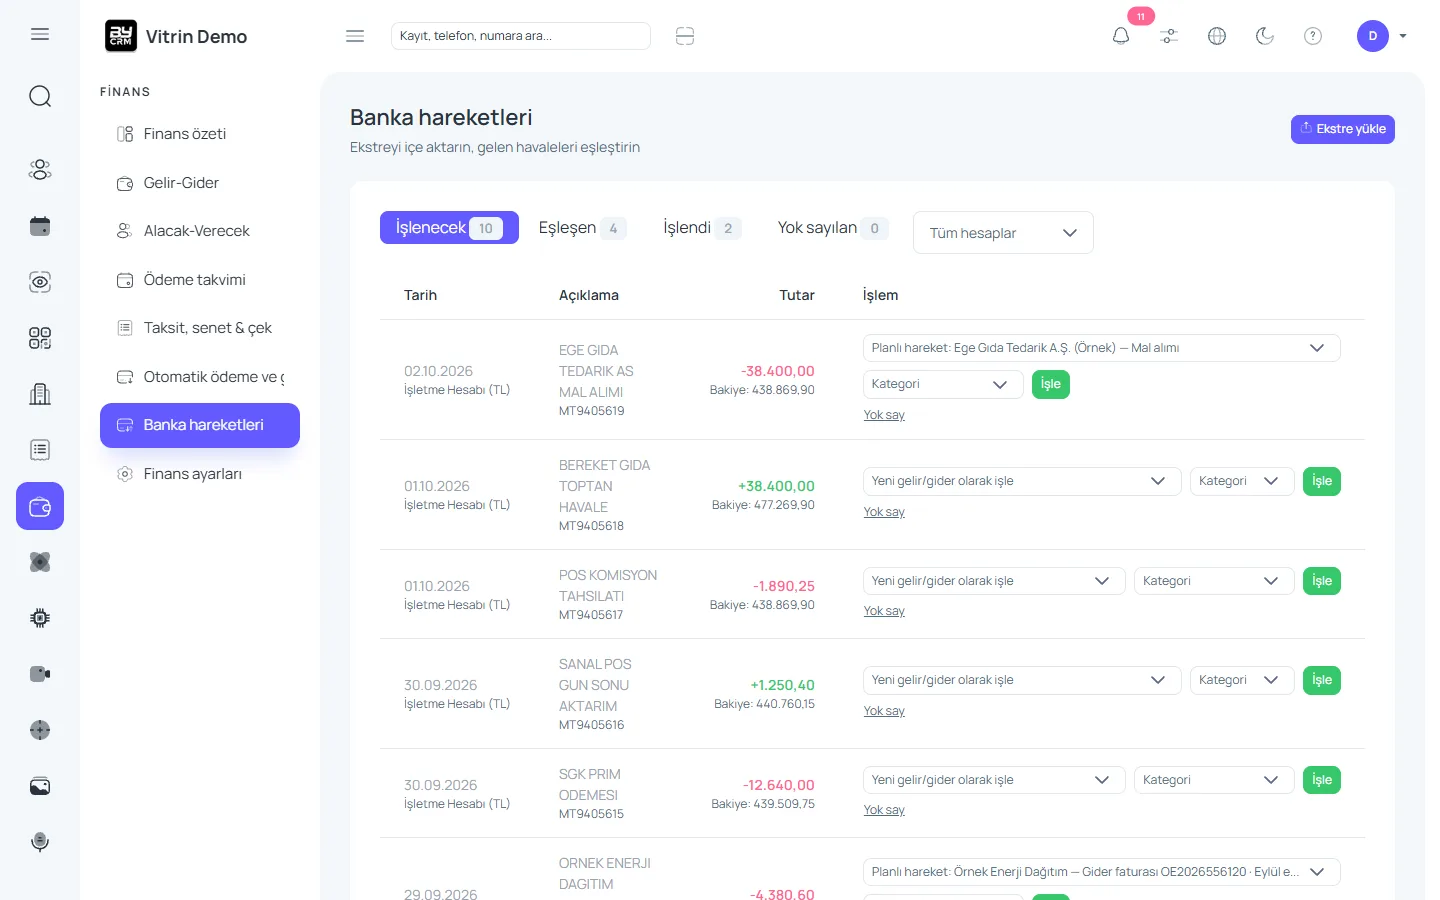Open Finans ayarları in the sidebar

(x=200, y=474)
